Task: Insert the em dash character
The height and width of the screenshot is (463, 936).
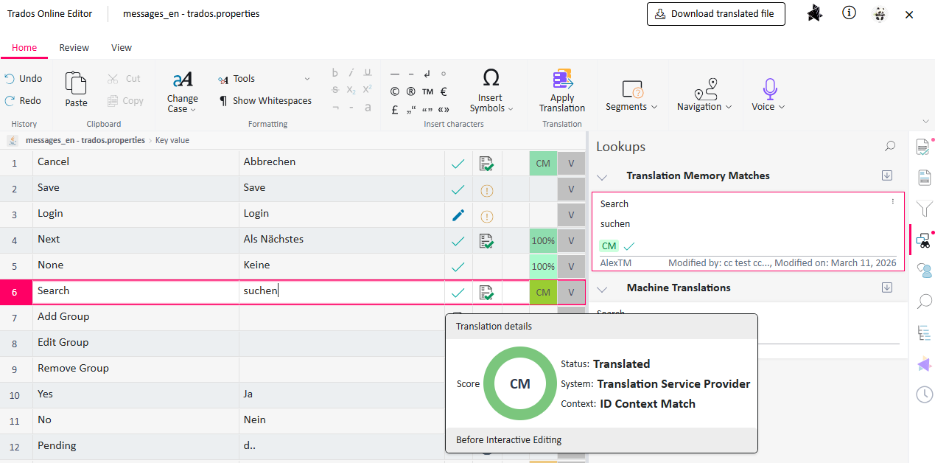Action: click(395, 74)
